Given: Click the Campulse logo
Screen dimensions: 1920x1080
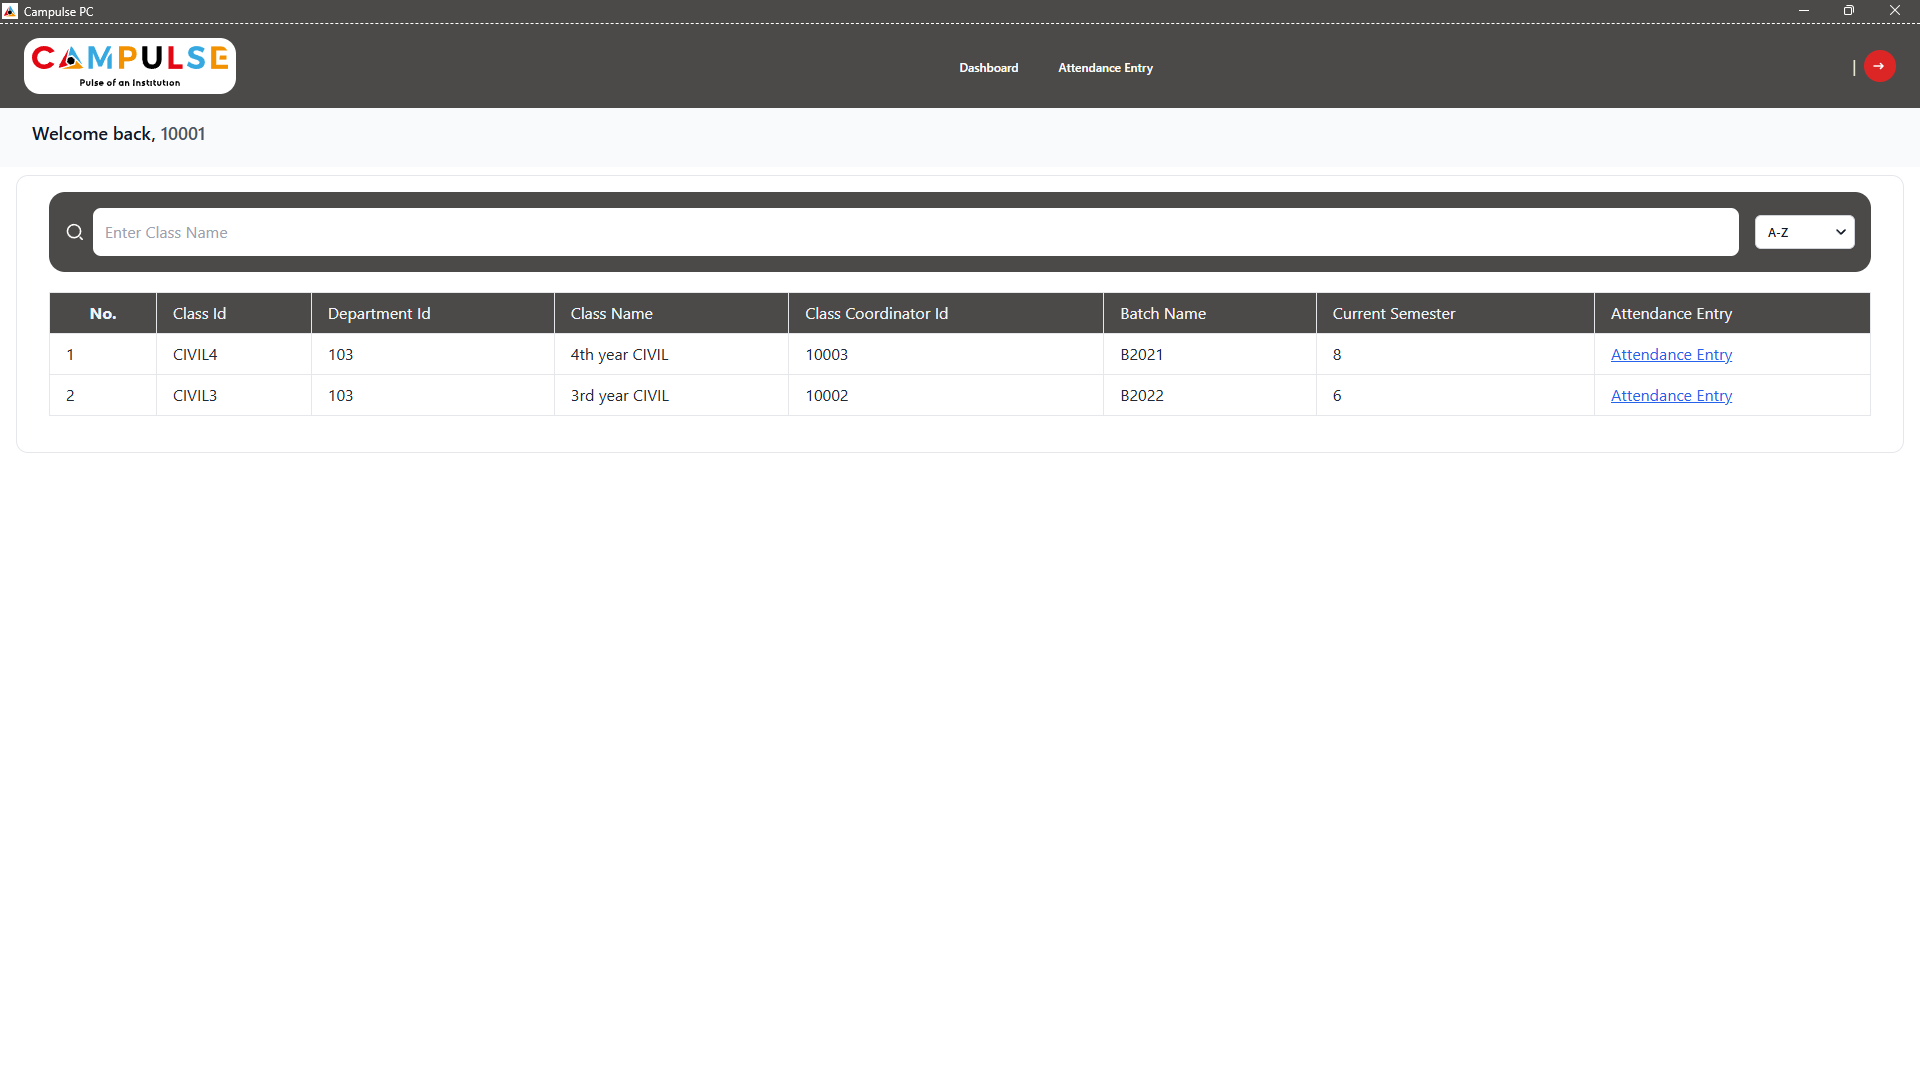Looking at the screenshot, I should (x=130, y=66).
